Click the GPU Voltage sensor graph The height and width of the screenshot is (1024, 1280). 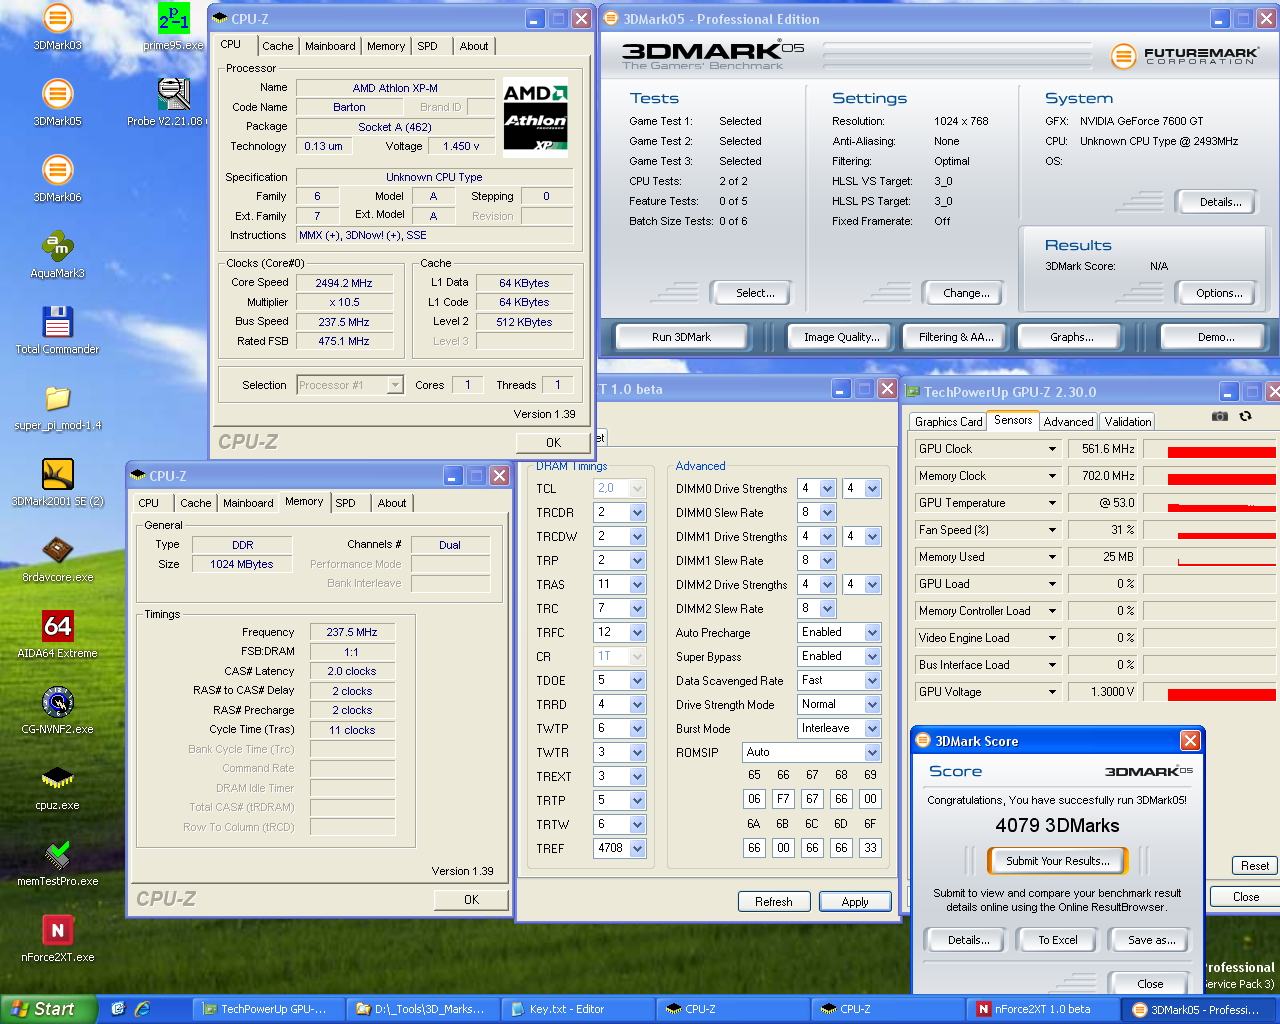tap(1210, 693)
